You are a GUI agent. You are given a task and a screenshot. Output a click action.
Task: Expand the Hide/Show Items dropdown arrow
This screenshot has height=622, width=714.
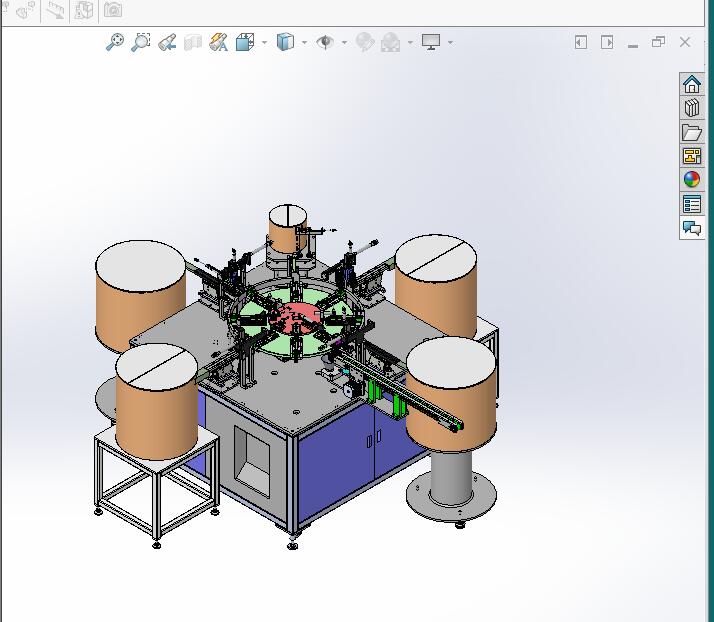(344, 43)
